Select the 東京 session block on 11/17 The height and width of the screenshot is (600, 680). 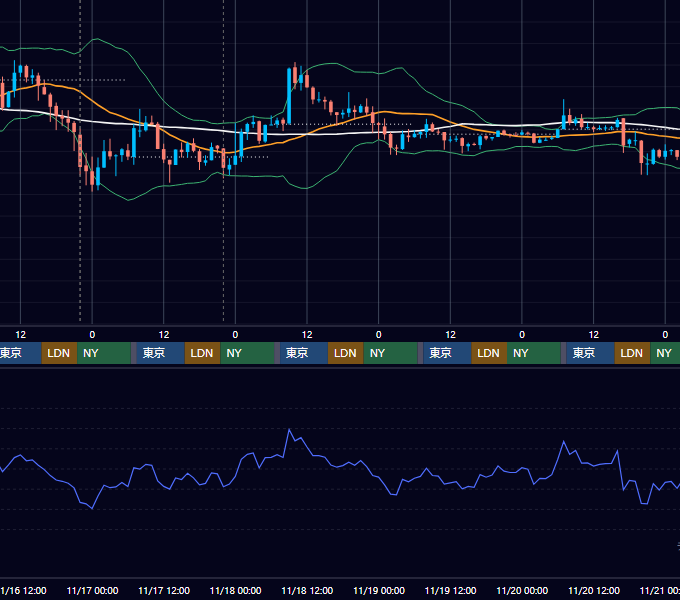pos(160,353)
